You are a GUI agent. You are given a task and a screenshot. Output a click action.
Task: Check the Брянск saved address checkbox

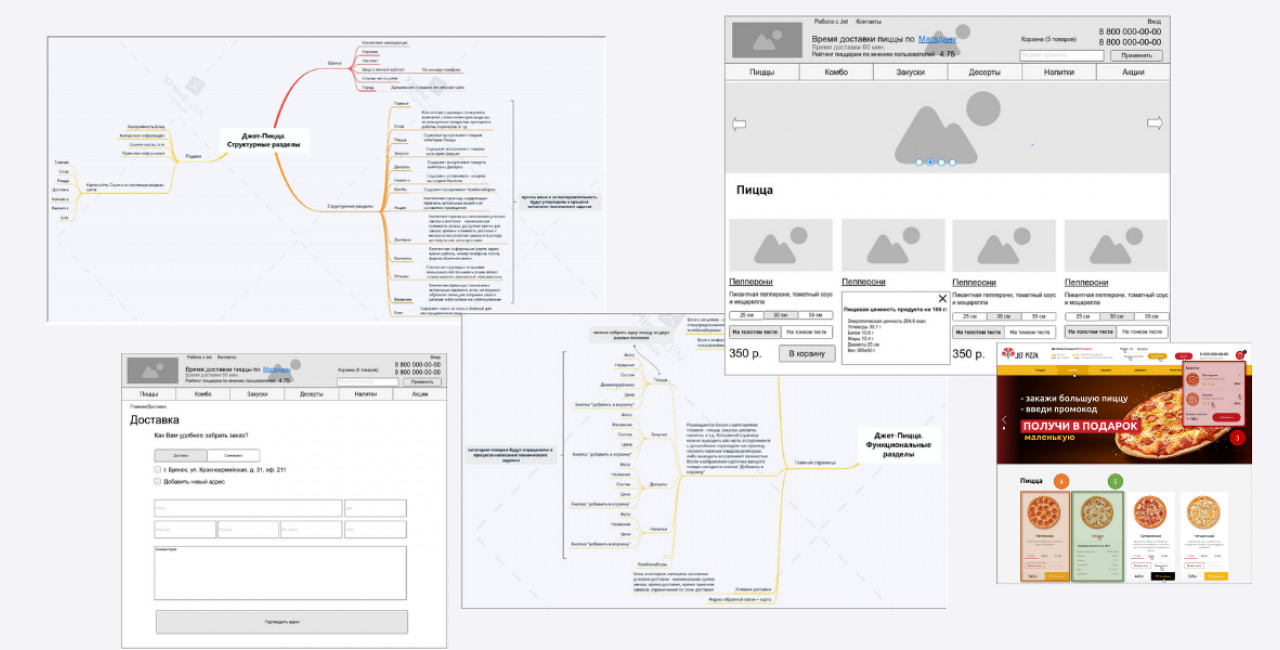157,469
